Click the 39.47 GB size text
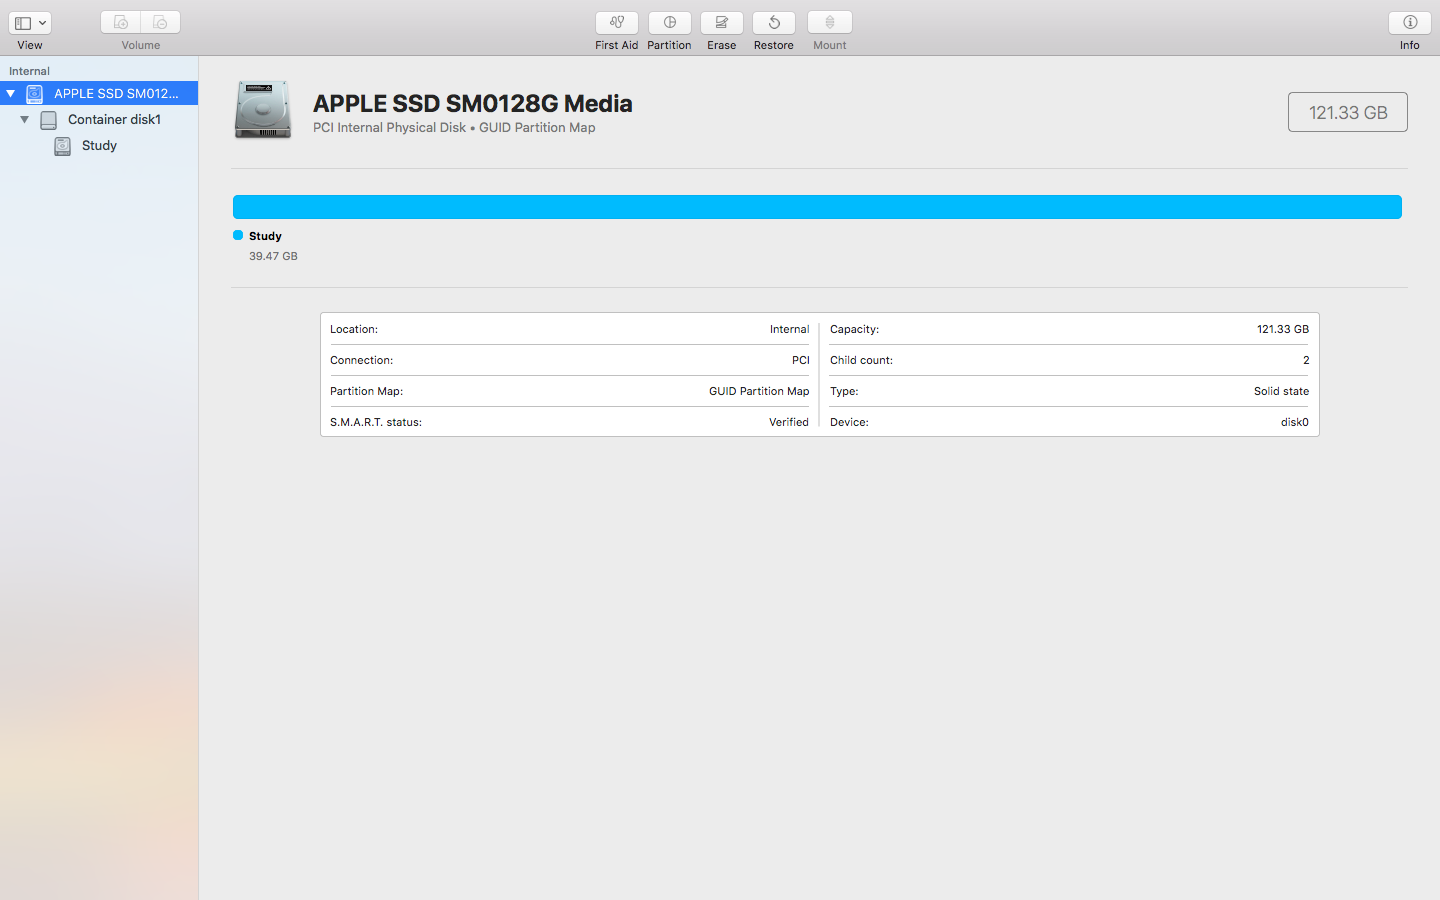 (273, 256)
